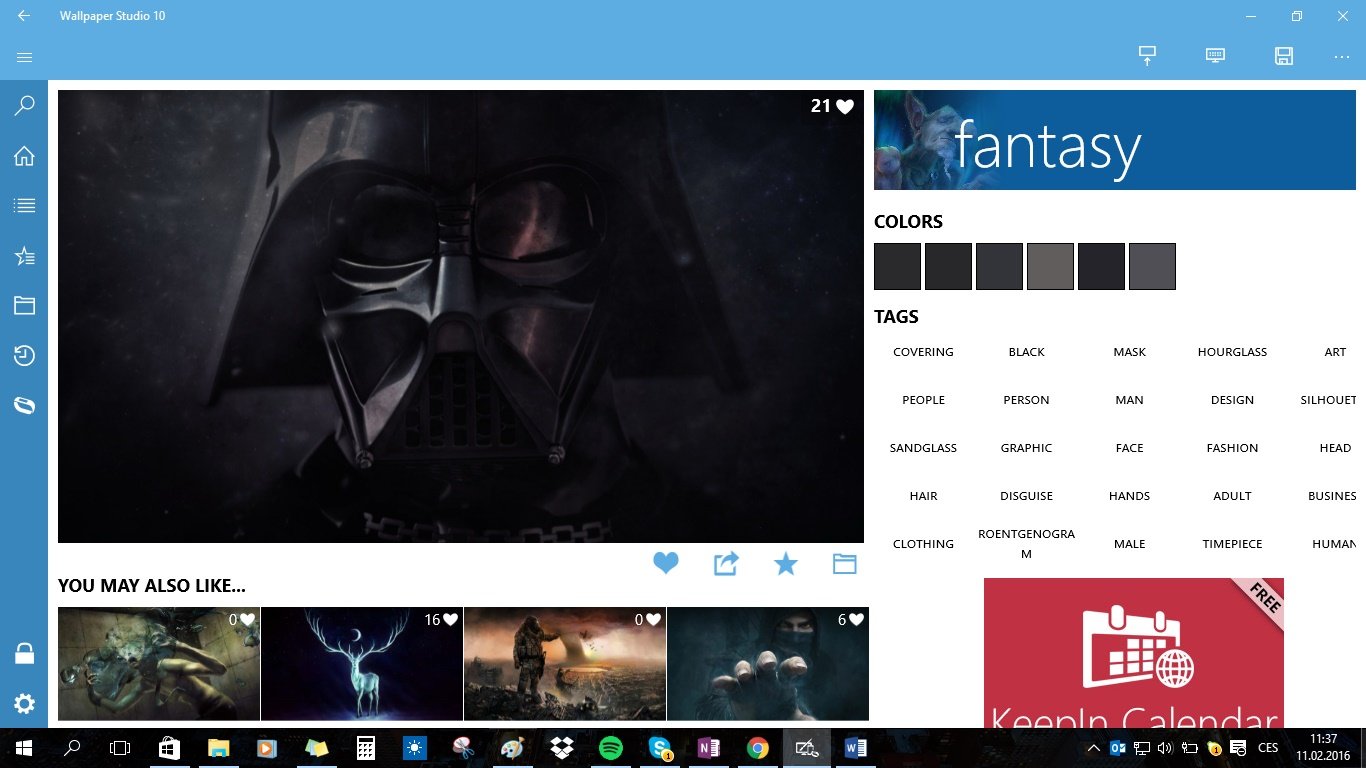Select the GRAPHIC tag
The height and width of the screenshot is (768, 1366).
[x=1026, y=448]
